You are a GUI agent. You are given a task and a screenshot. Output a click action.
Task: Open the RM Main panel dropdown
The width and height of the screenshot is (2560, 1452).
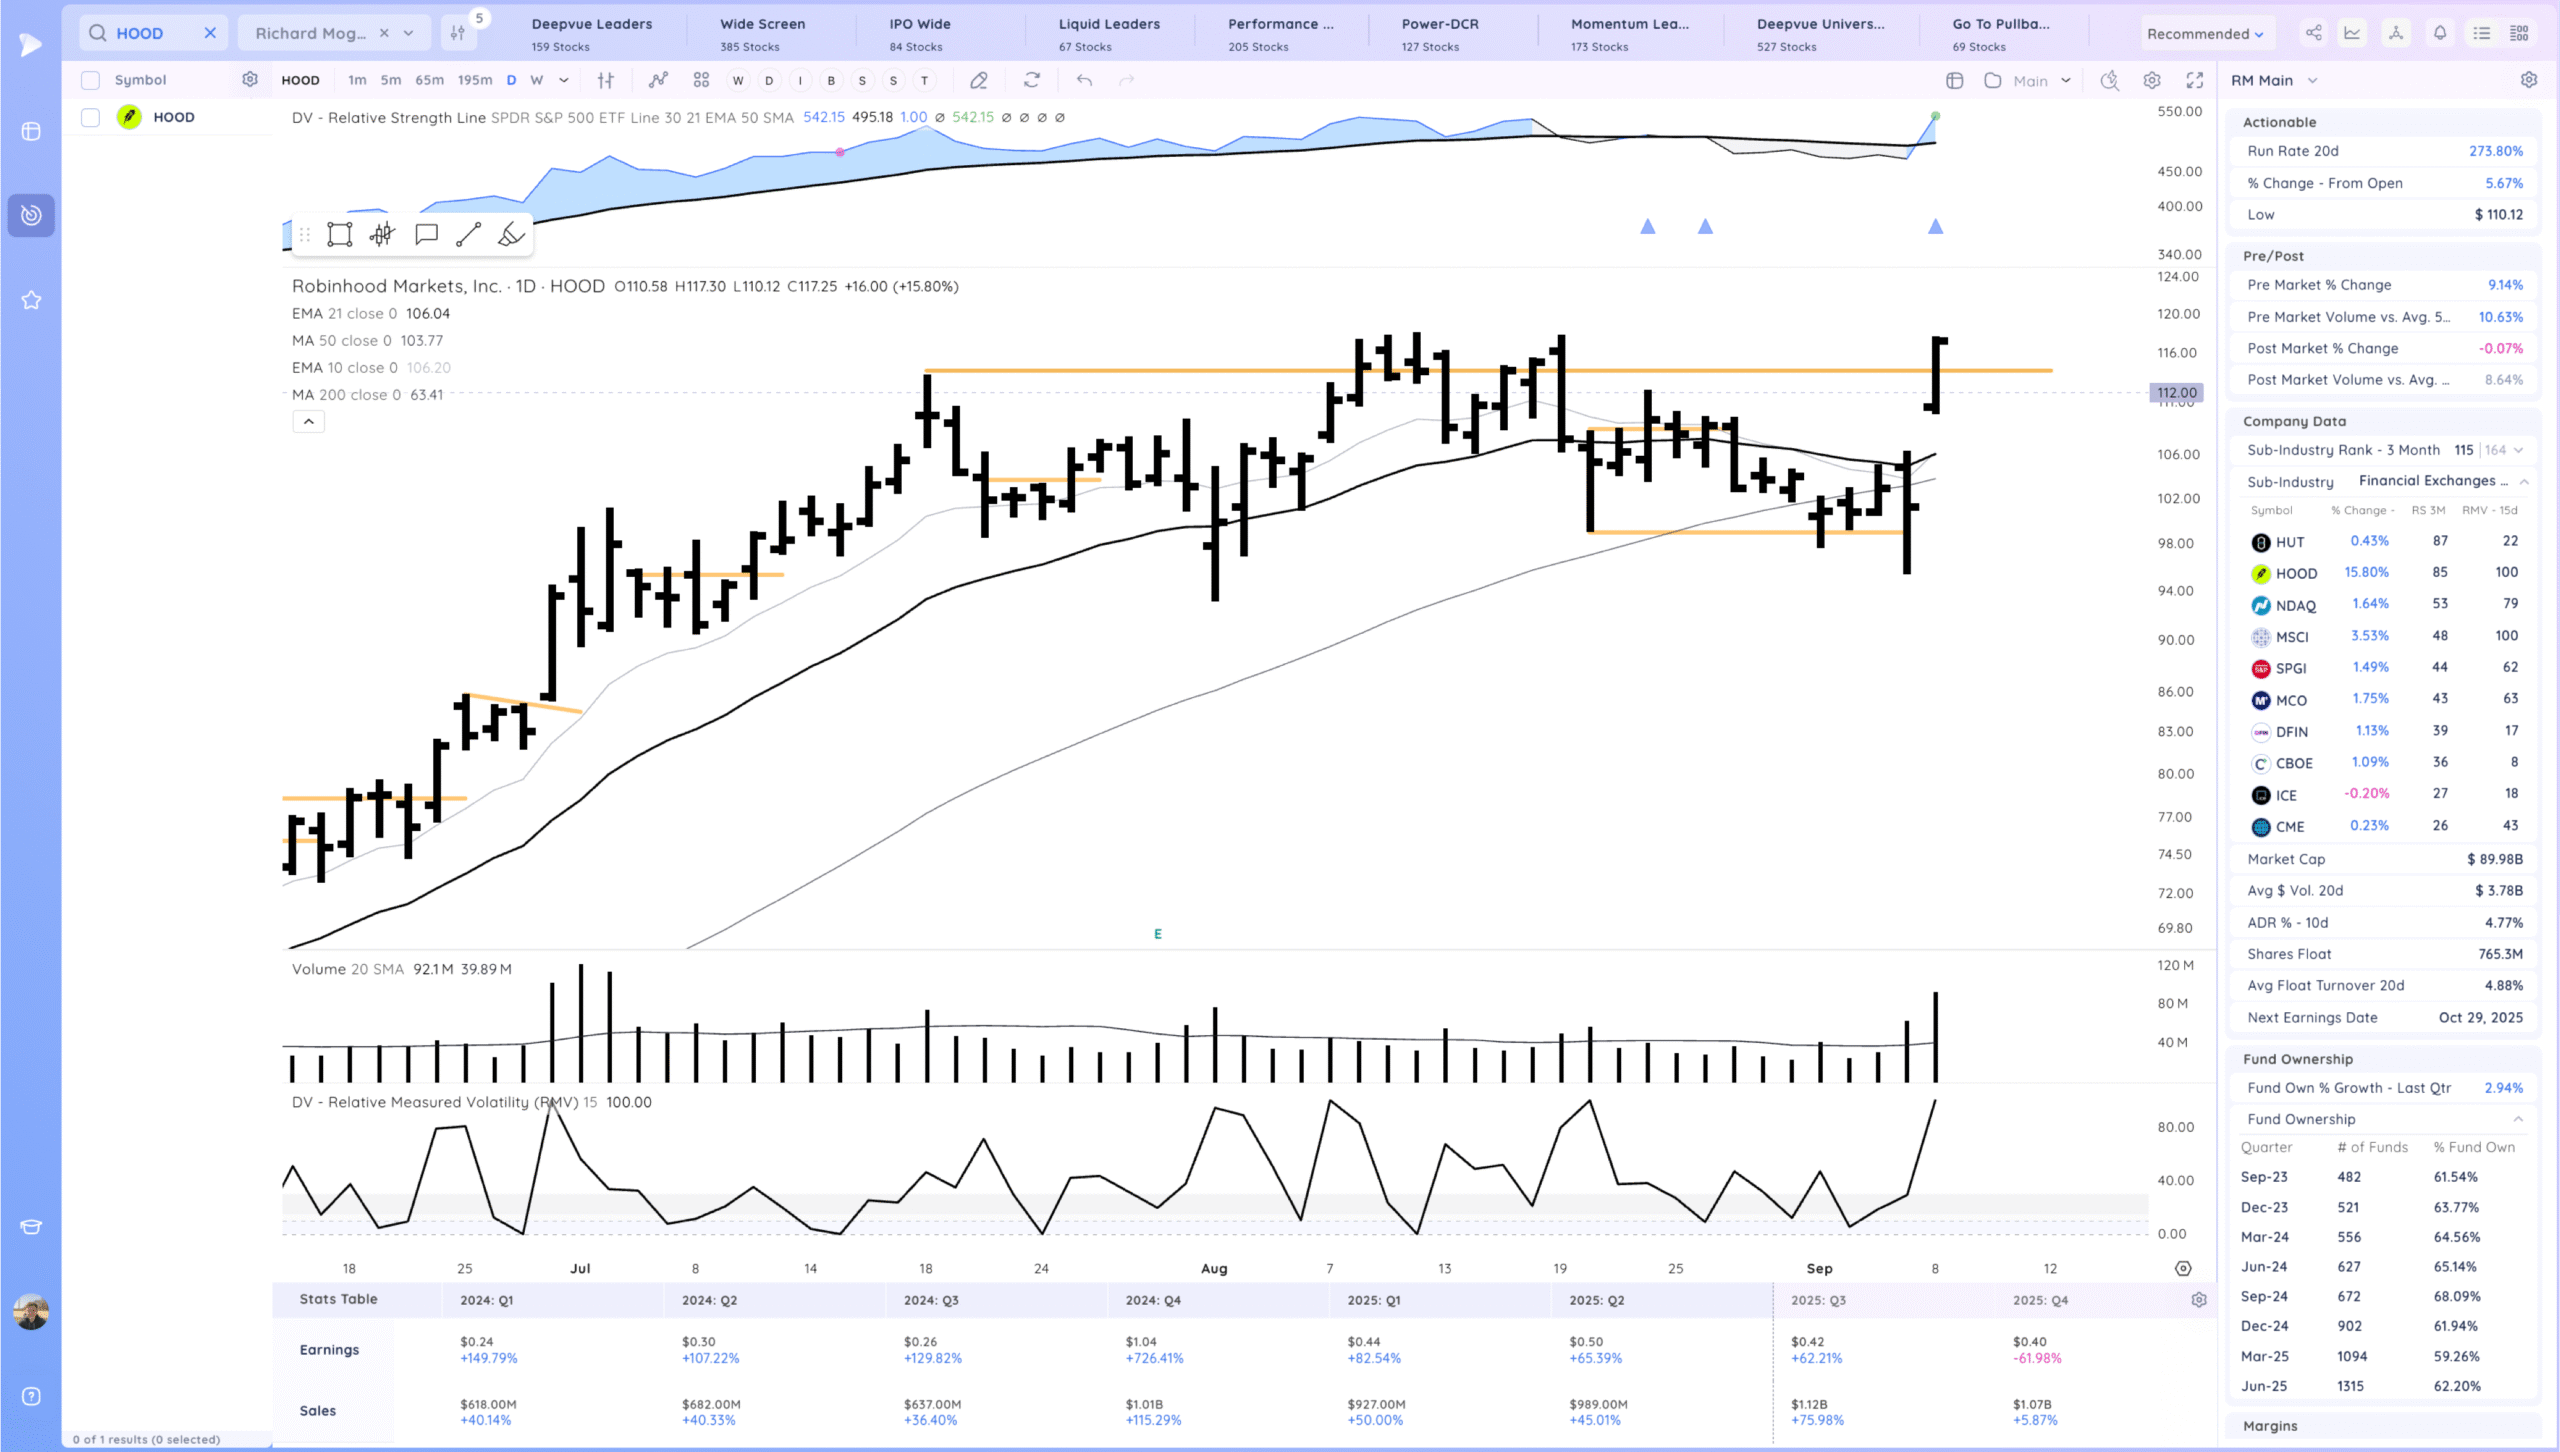(x=2274, y=80)
